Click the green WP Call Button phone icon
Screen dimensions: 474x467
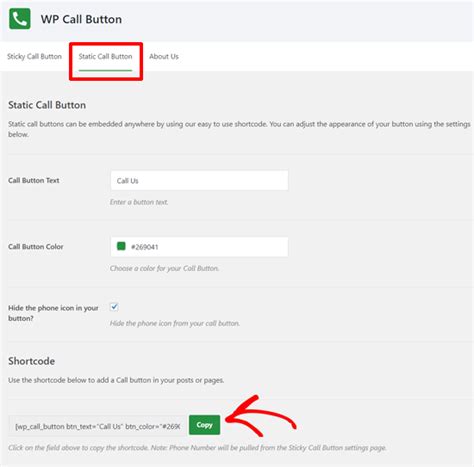(20, 19)
